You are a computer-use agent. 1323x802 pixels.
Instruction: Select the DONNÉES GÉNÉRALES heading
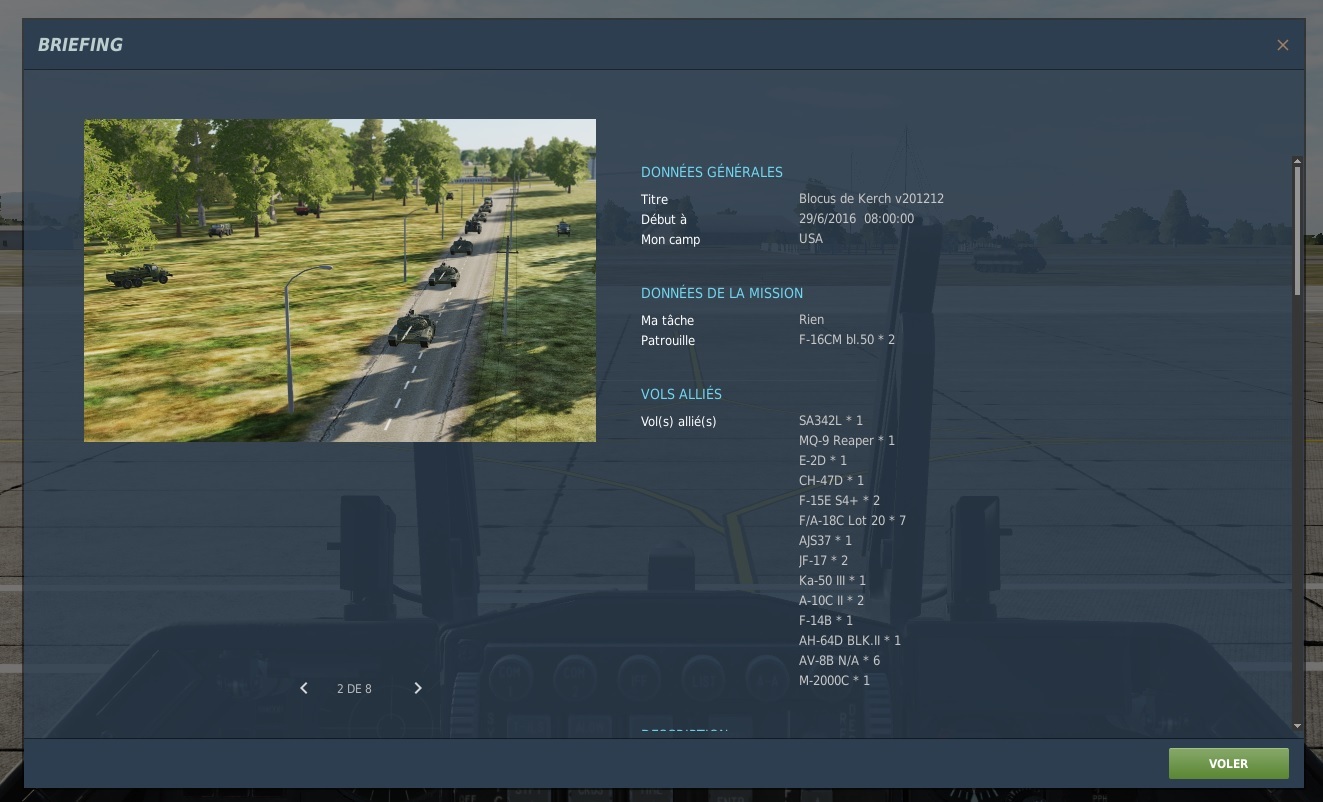[x=712, y=172]
